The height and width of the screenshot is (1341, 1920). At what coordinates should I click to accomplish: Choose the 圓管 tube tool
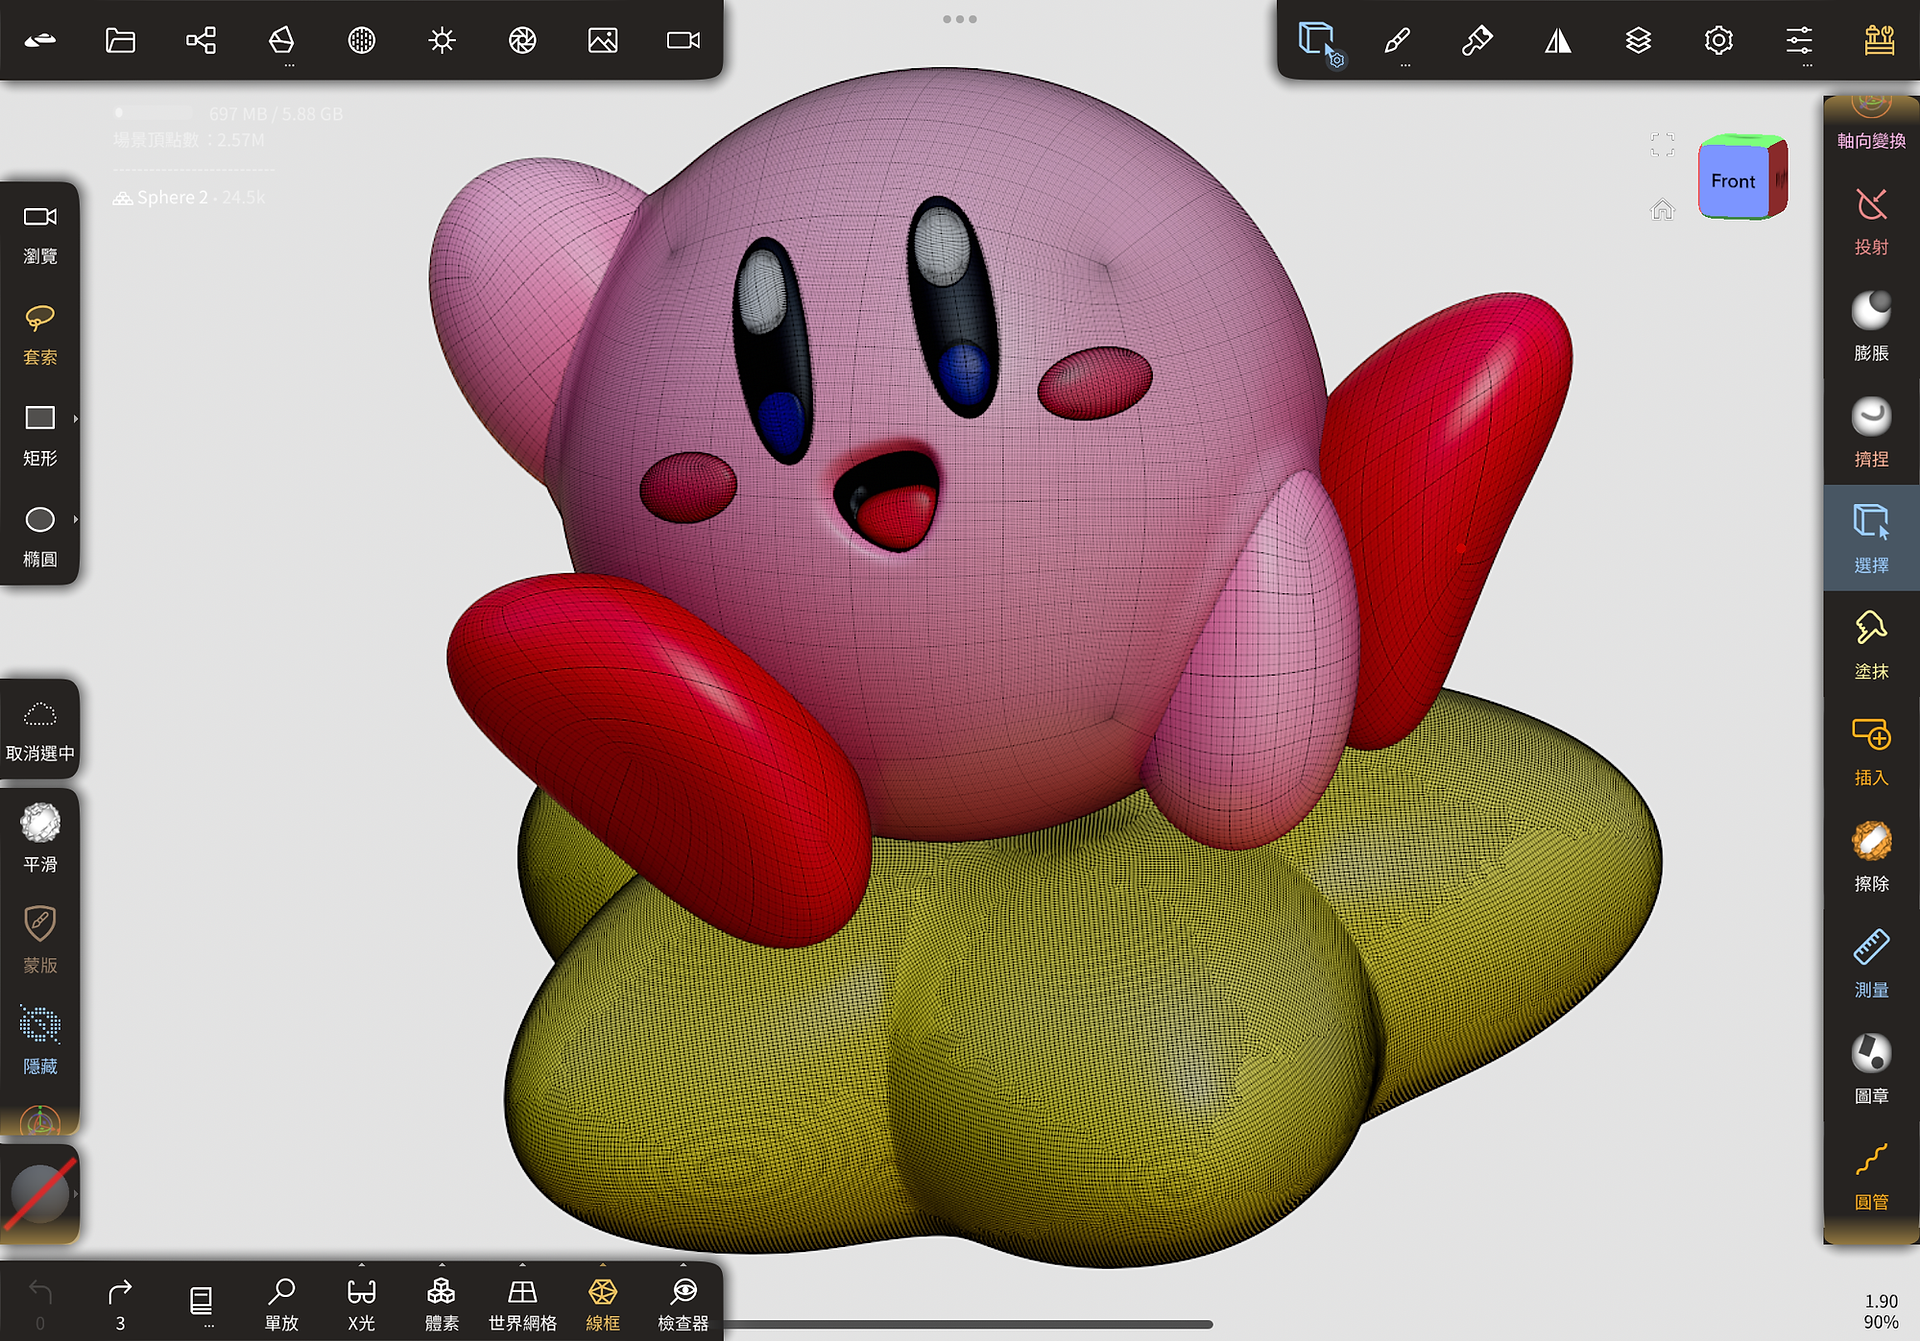[x=1871, y=1175]
